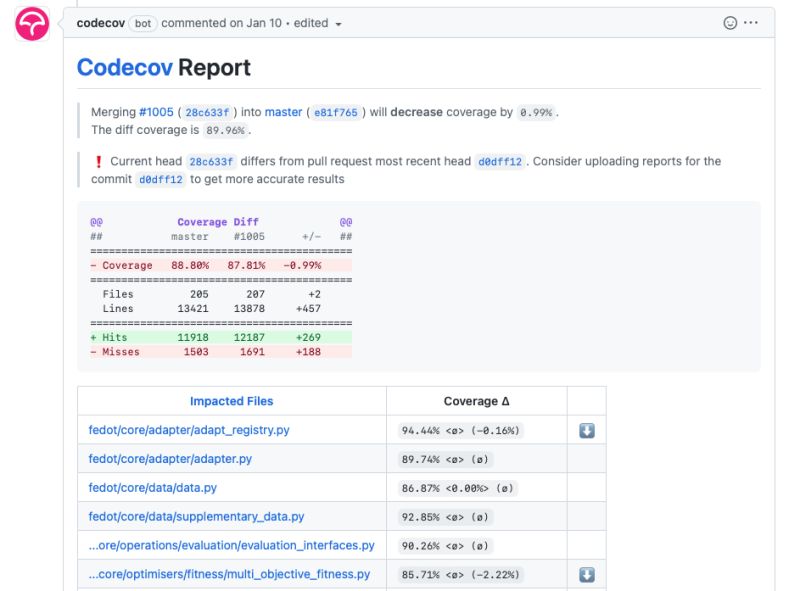The image size is (800, 591).
Task: Click the 'Coverage Δ' column header
Action: coord(477,401)
